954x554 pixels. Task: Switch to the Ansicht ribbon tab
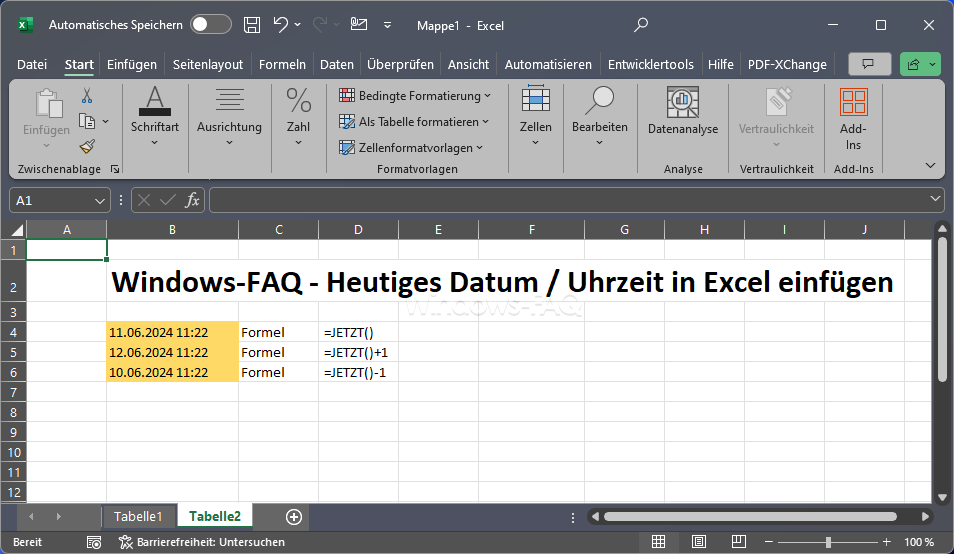coord(468,64)
